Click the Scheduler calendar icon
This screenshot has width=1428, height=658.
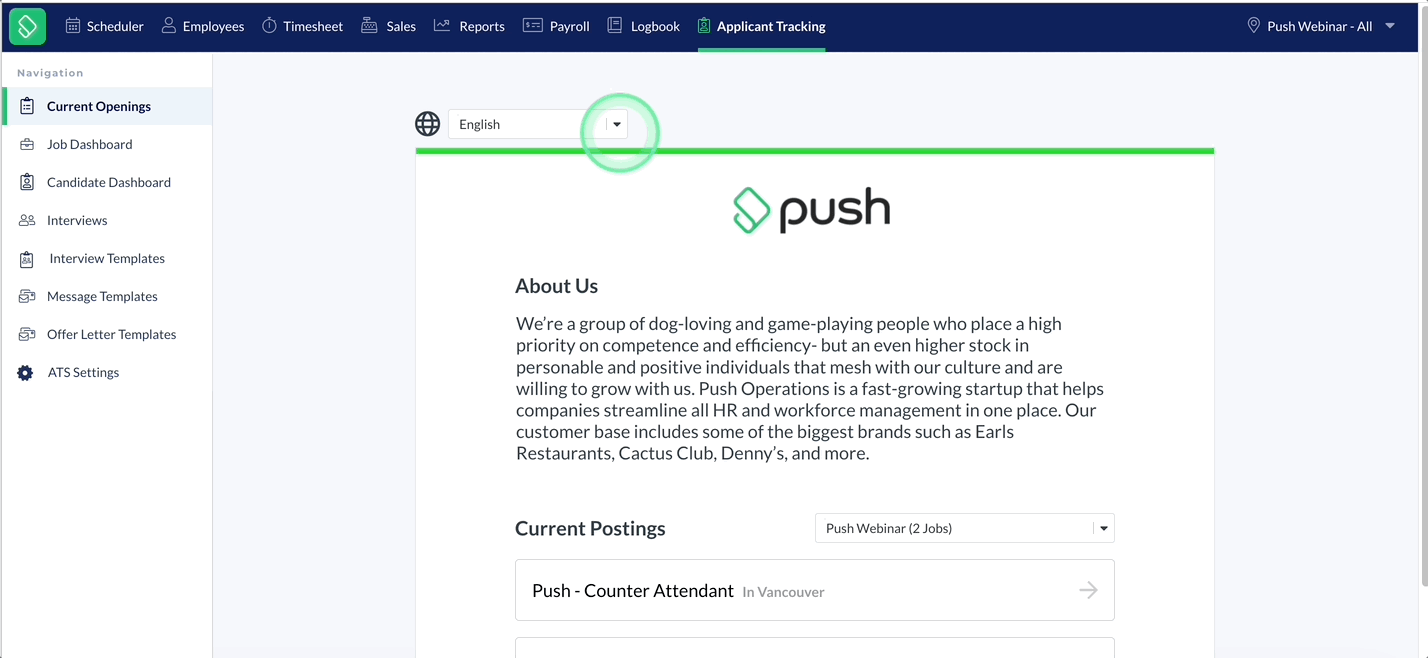point(73,26)
